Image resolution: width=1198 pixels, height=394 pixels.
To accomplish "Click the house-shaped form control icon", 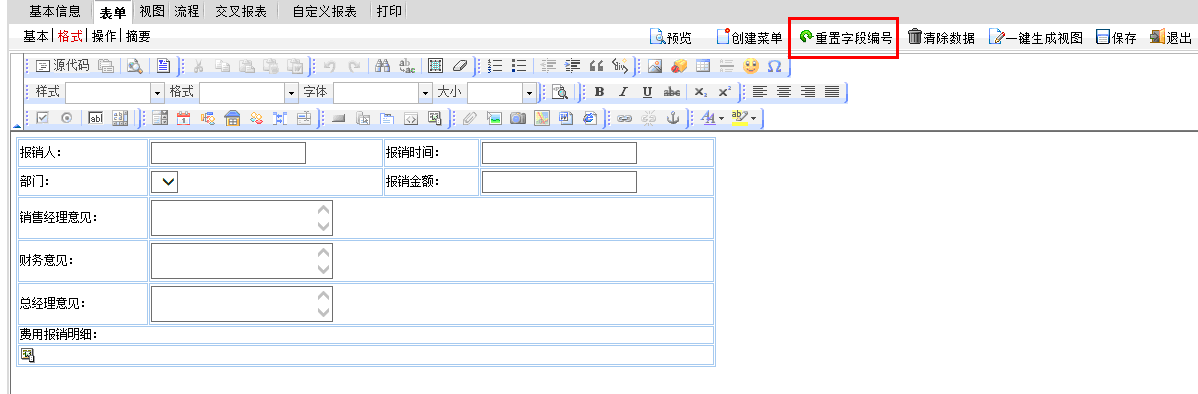I will 232,118.
